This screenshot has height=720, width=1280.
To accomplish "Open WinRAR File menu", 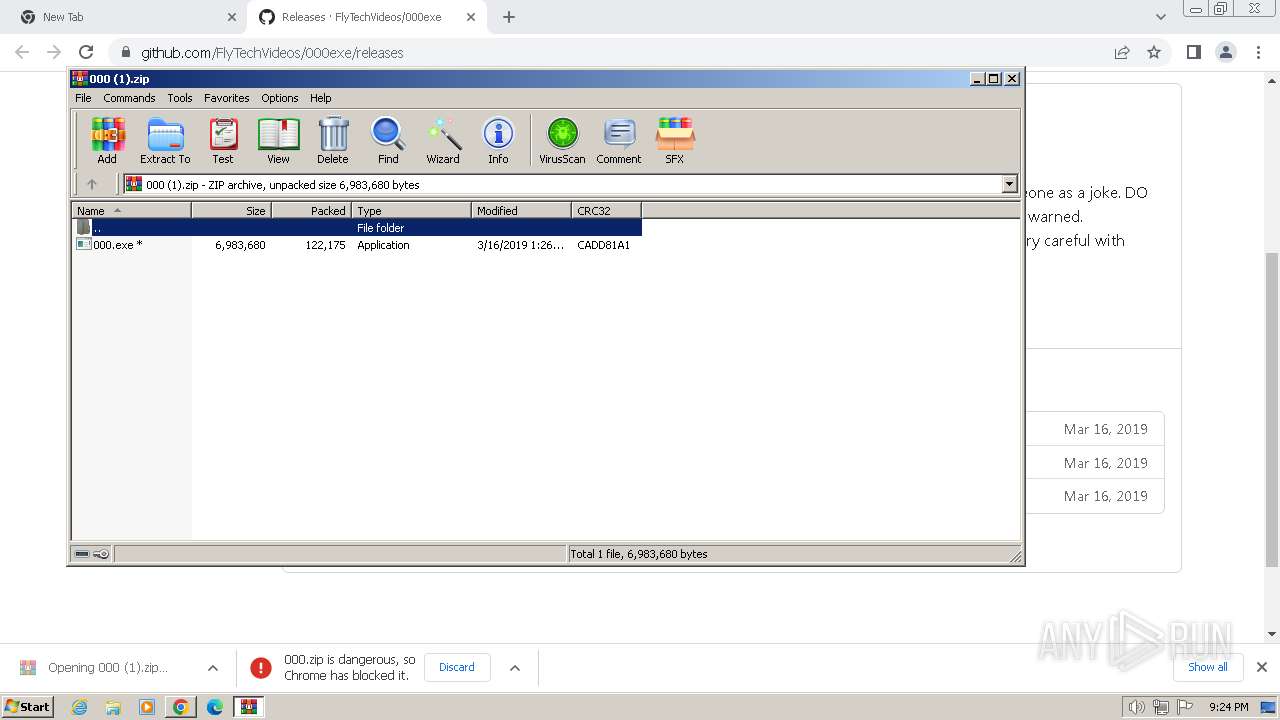I will [x=83, y=98].
